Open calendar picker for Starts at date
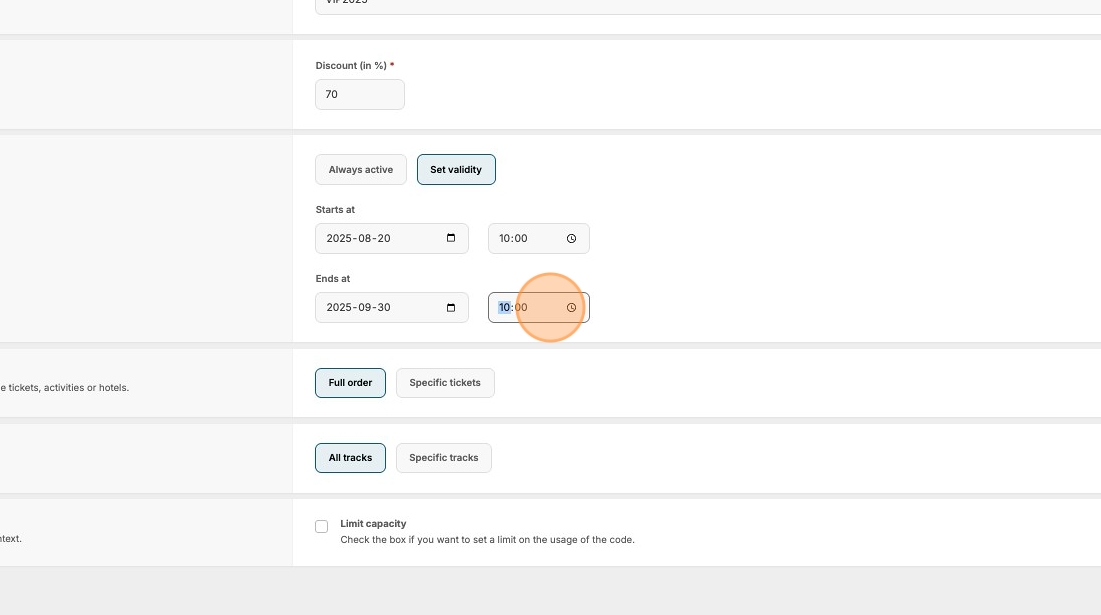This screenshot has width=1101, height=615. 451,238
